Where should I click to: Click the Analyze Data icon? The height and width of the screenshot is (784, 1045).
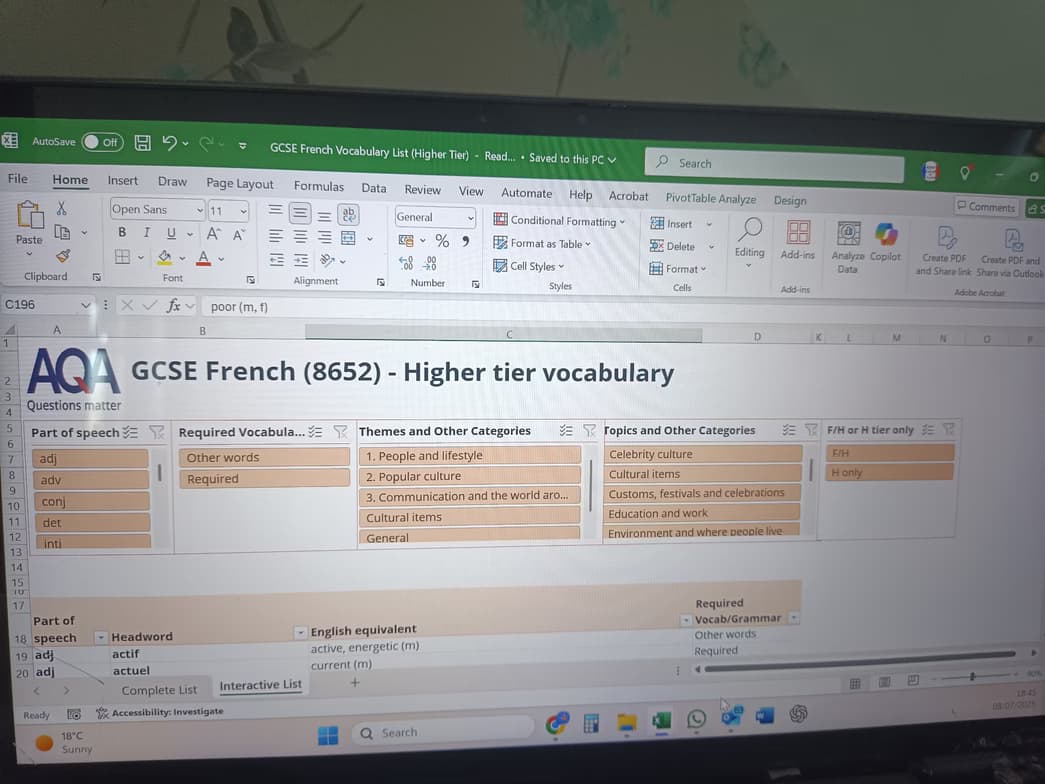(x=847, y=238)
